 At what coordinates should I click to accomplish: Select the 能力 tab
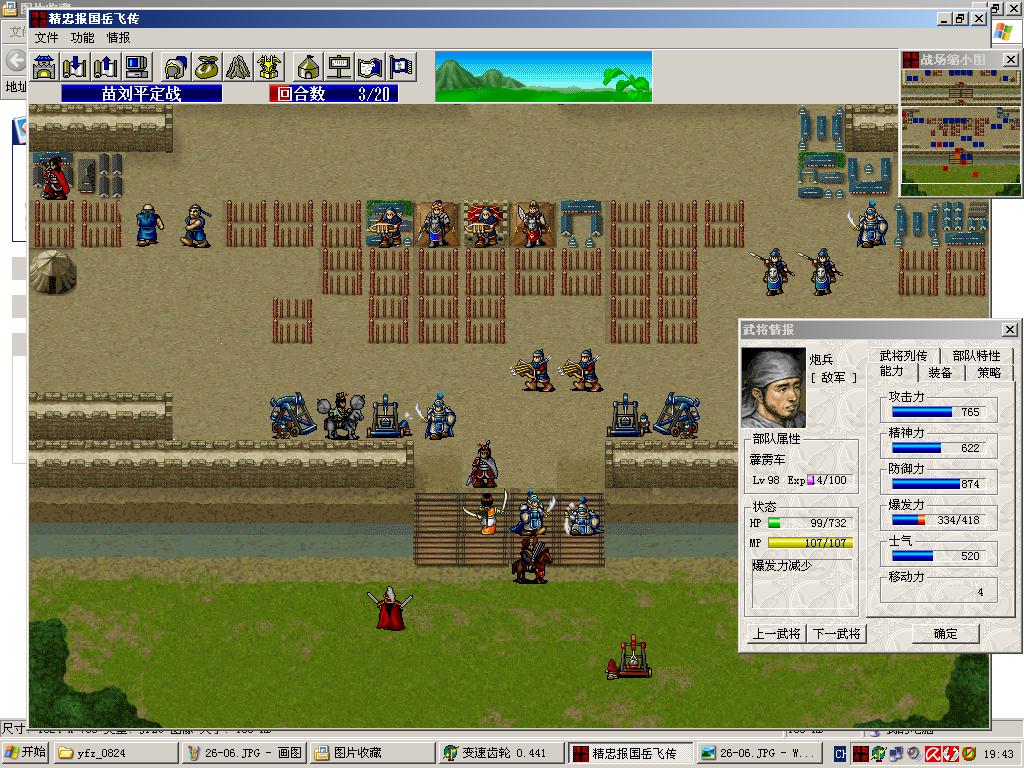[x=892, y=372]
